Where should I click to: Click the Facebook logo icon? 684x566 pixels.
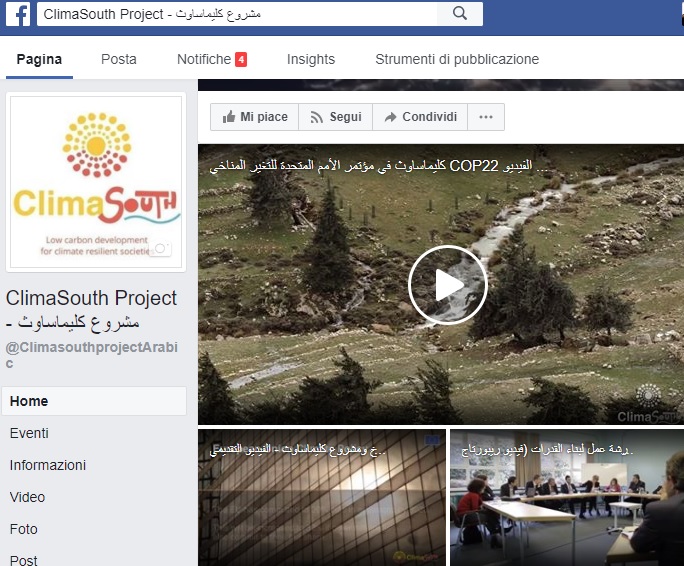point(18,14)
